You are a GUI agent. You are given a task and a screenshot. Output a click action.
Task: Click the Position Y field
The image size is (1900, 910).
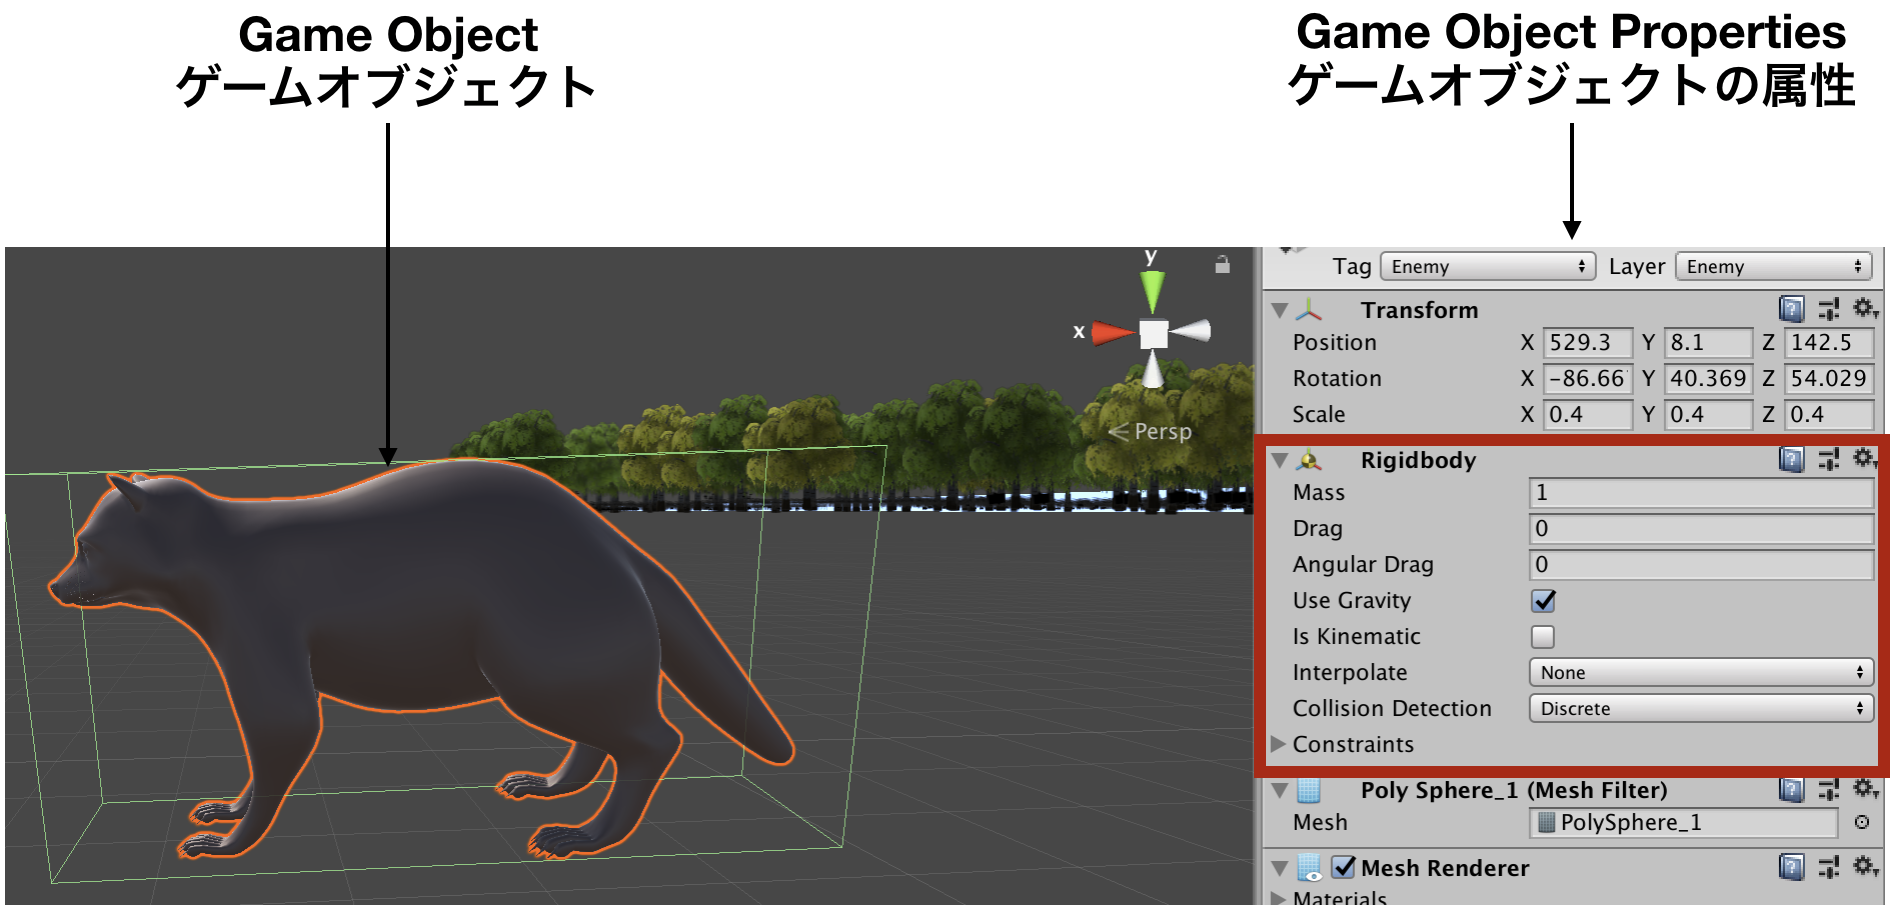pyautogui.click(x=1708, y=342)
